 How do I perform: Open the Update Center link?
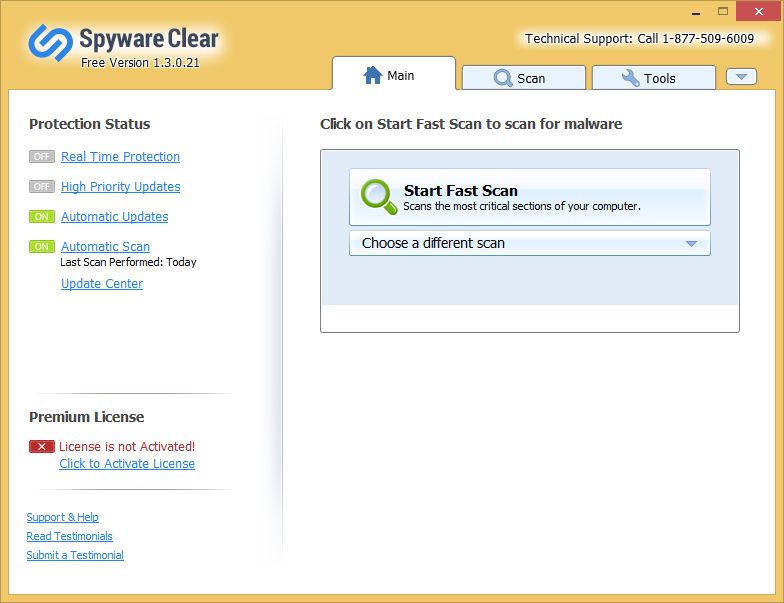point(102,284)
